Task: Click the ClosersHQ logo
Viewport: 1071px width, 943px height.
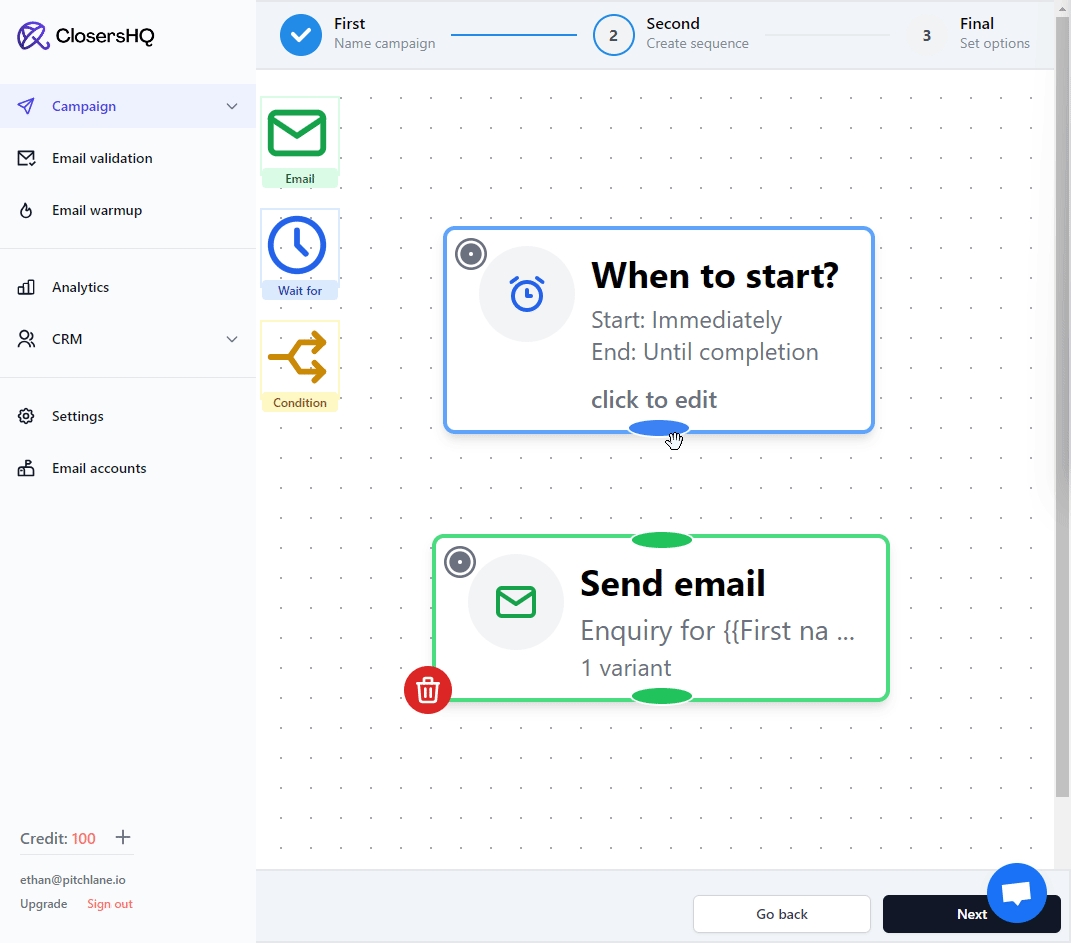Action: 86,37
